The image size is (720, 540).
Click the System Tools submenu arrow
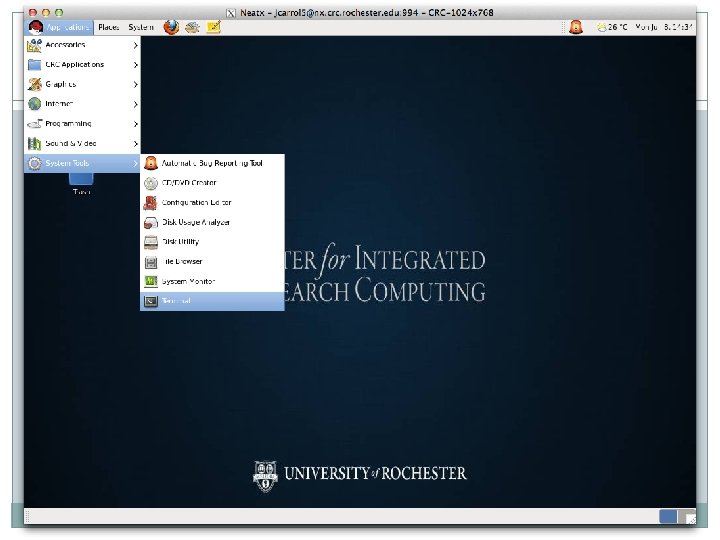click(x=135, y=163)
